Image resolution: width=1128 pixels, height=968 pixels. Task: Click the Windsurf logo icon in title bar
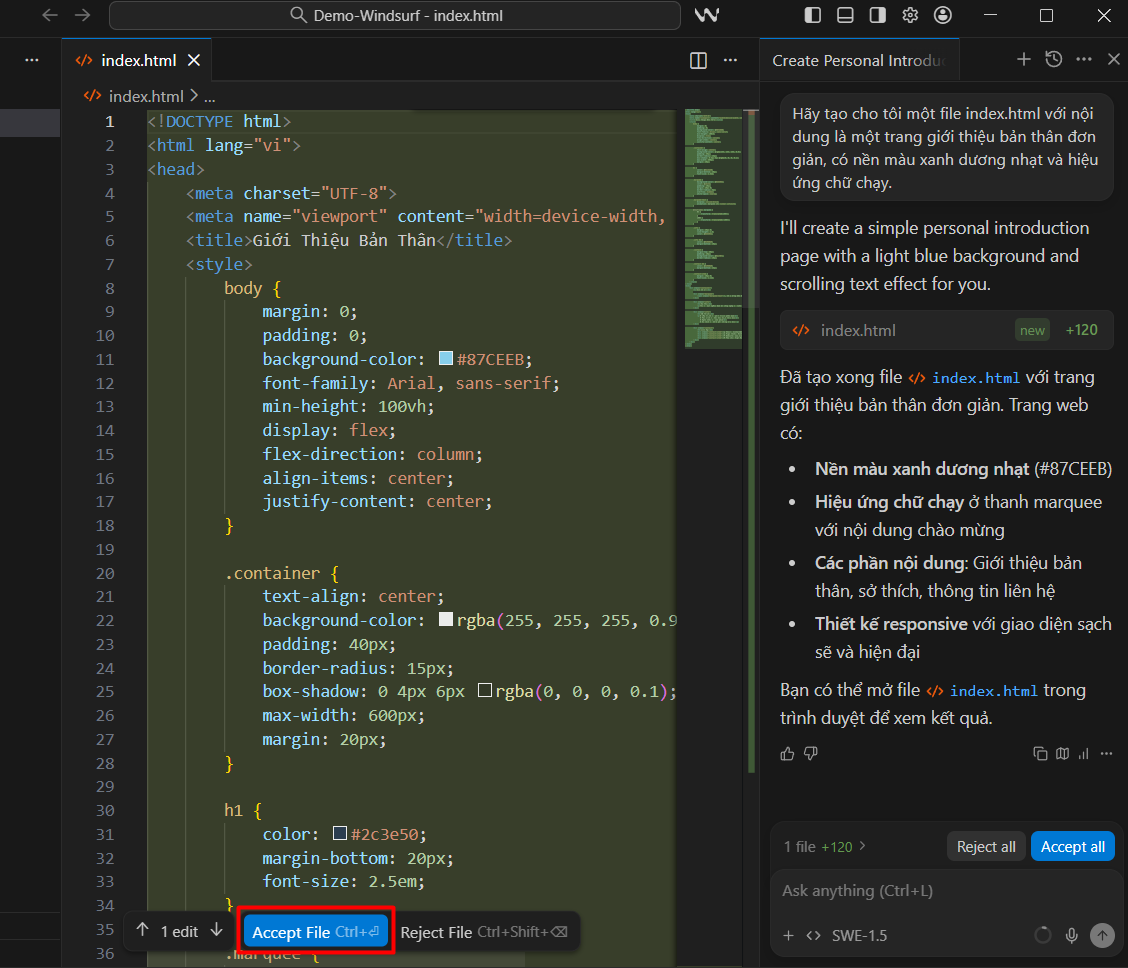point(708,15)
